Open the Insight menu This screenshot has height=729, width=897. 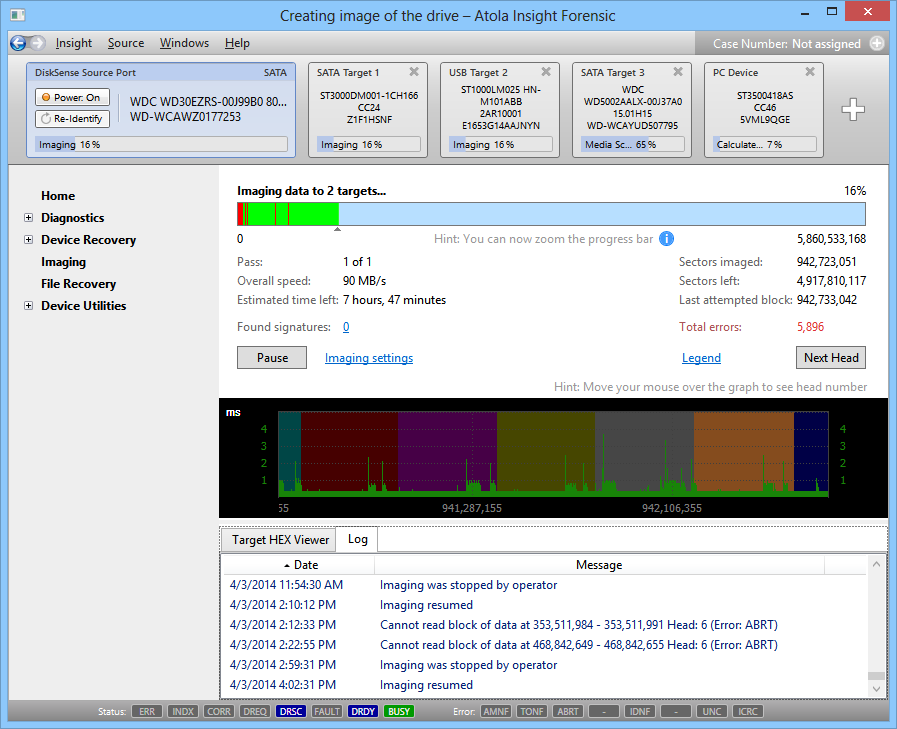point(74,43)
